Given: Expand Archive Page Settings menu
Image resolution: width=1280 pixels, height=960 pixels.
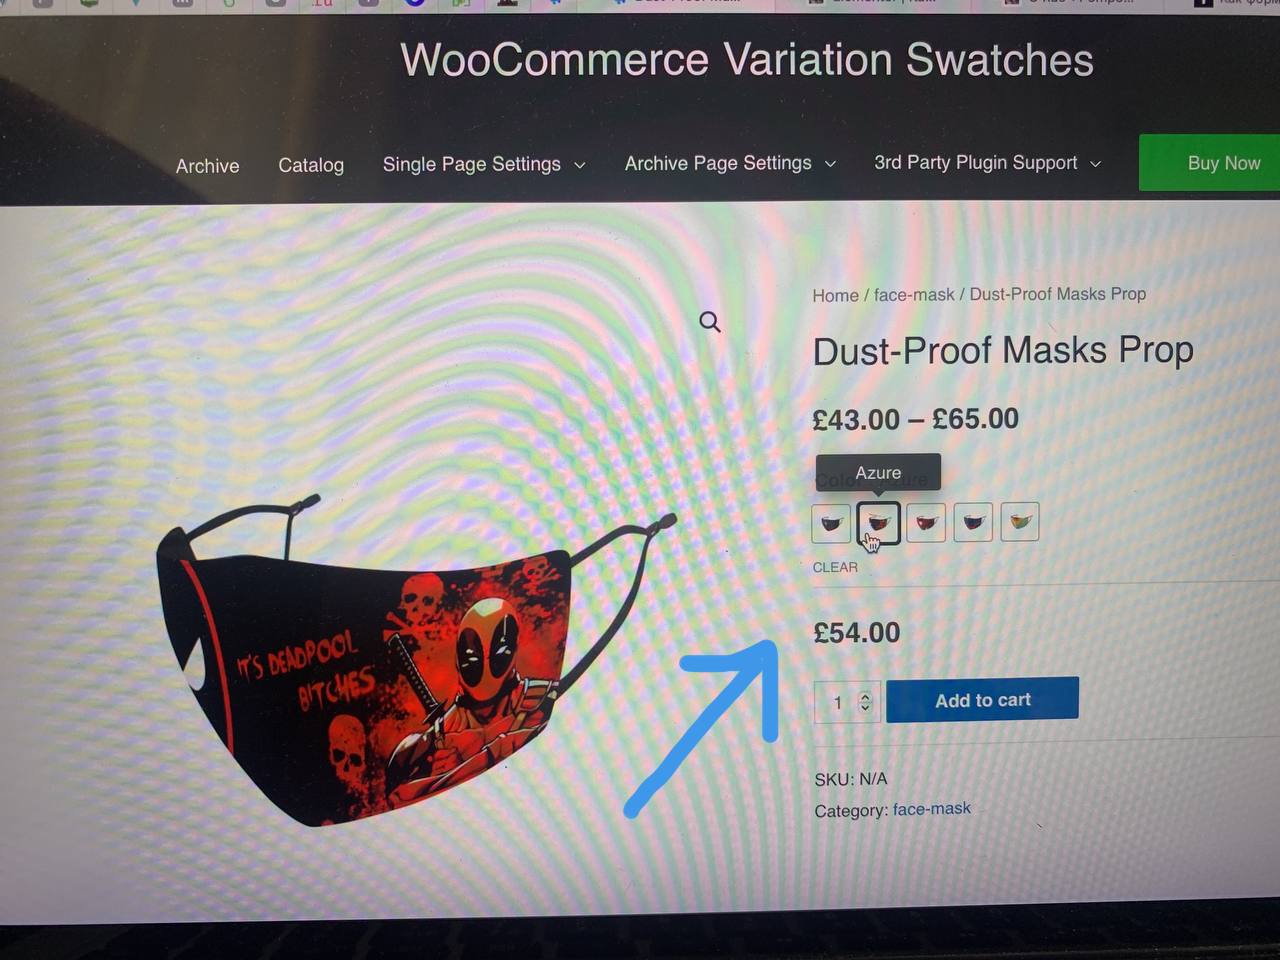Looking at the screenshot, I should pyautogui.click(x=730, y=163).
